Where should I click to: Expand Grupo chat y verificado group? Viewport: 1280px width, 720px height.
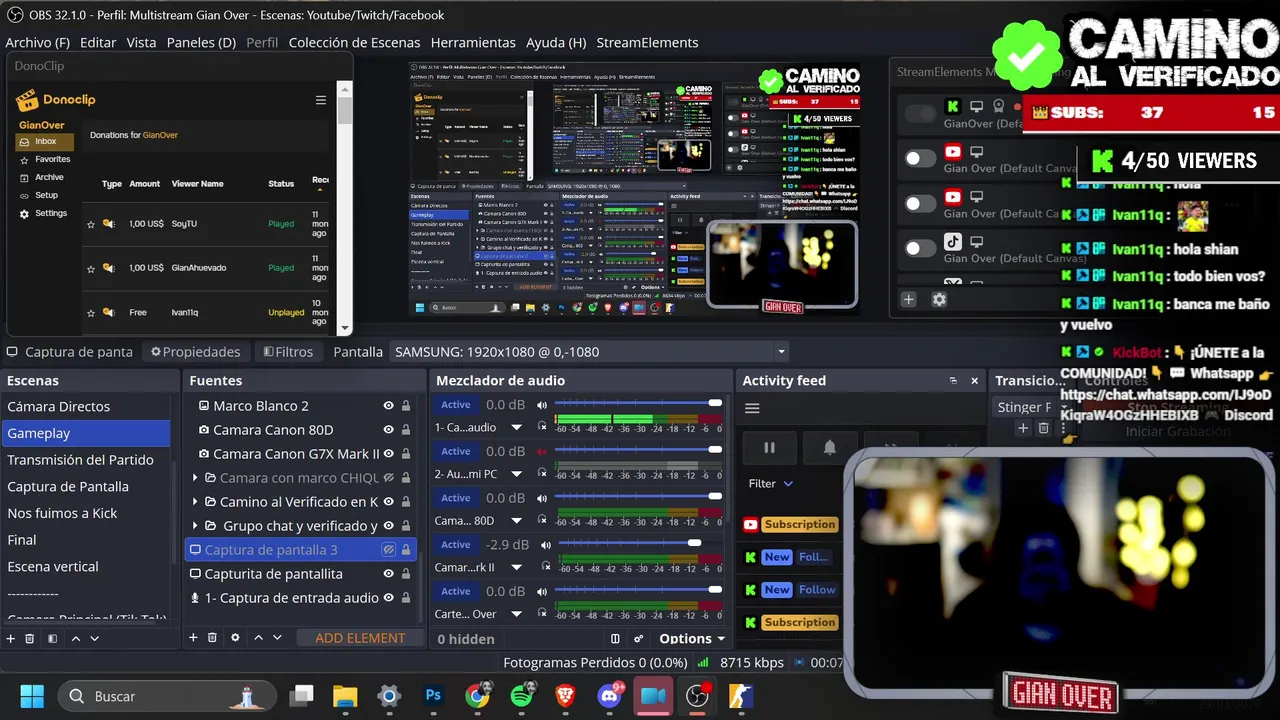point(195,526)
